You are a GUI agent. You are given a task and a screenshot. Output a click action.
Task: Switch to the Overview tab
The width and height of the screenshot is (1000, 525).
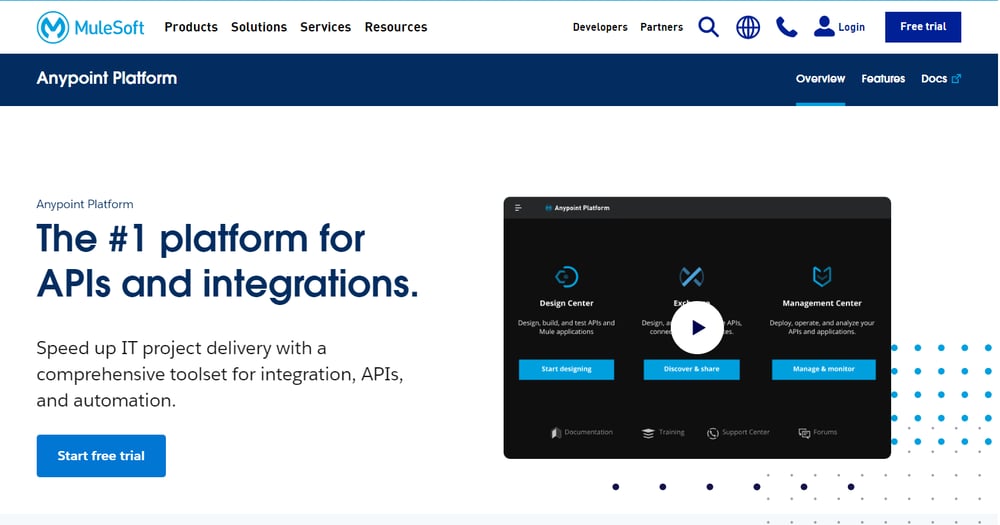(820, 78)
